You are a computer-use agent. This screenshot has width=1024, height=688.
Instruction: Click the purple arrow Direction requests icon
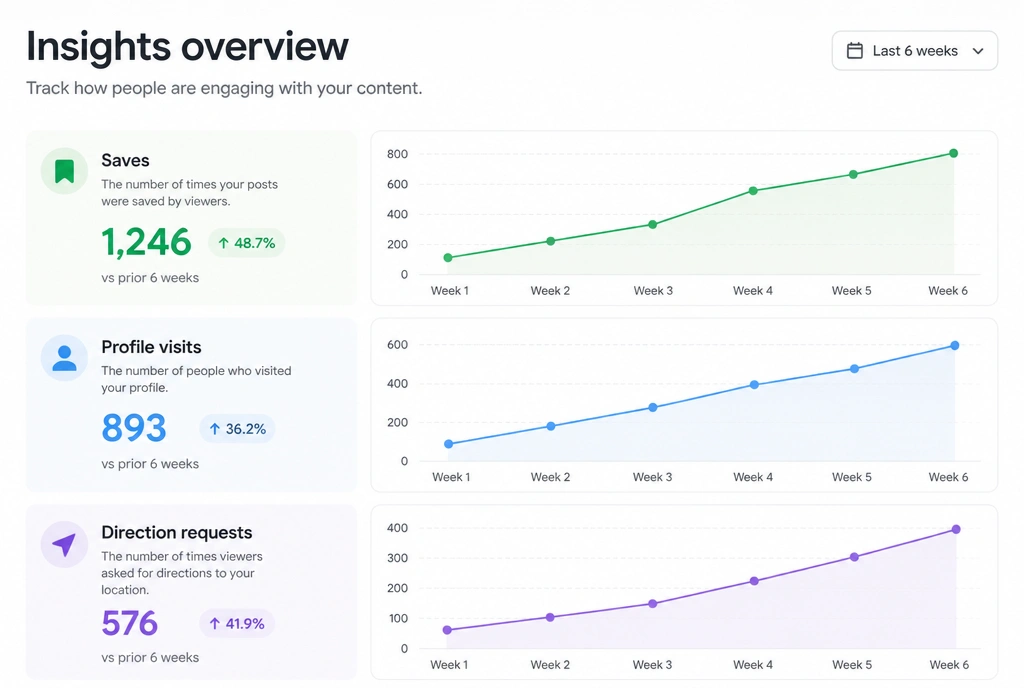[x=64, y=544]
